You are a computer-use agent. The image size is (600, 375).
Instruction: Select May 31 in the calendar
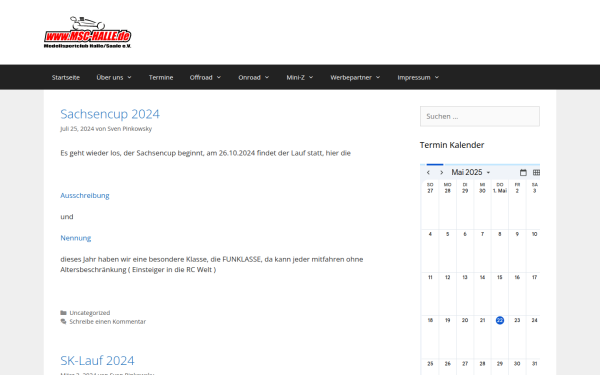[534, 364]
